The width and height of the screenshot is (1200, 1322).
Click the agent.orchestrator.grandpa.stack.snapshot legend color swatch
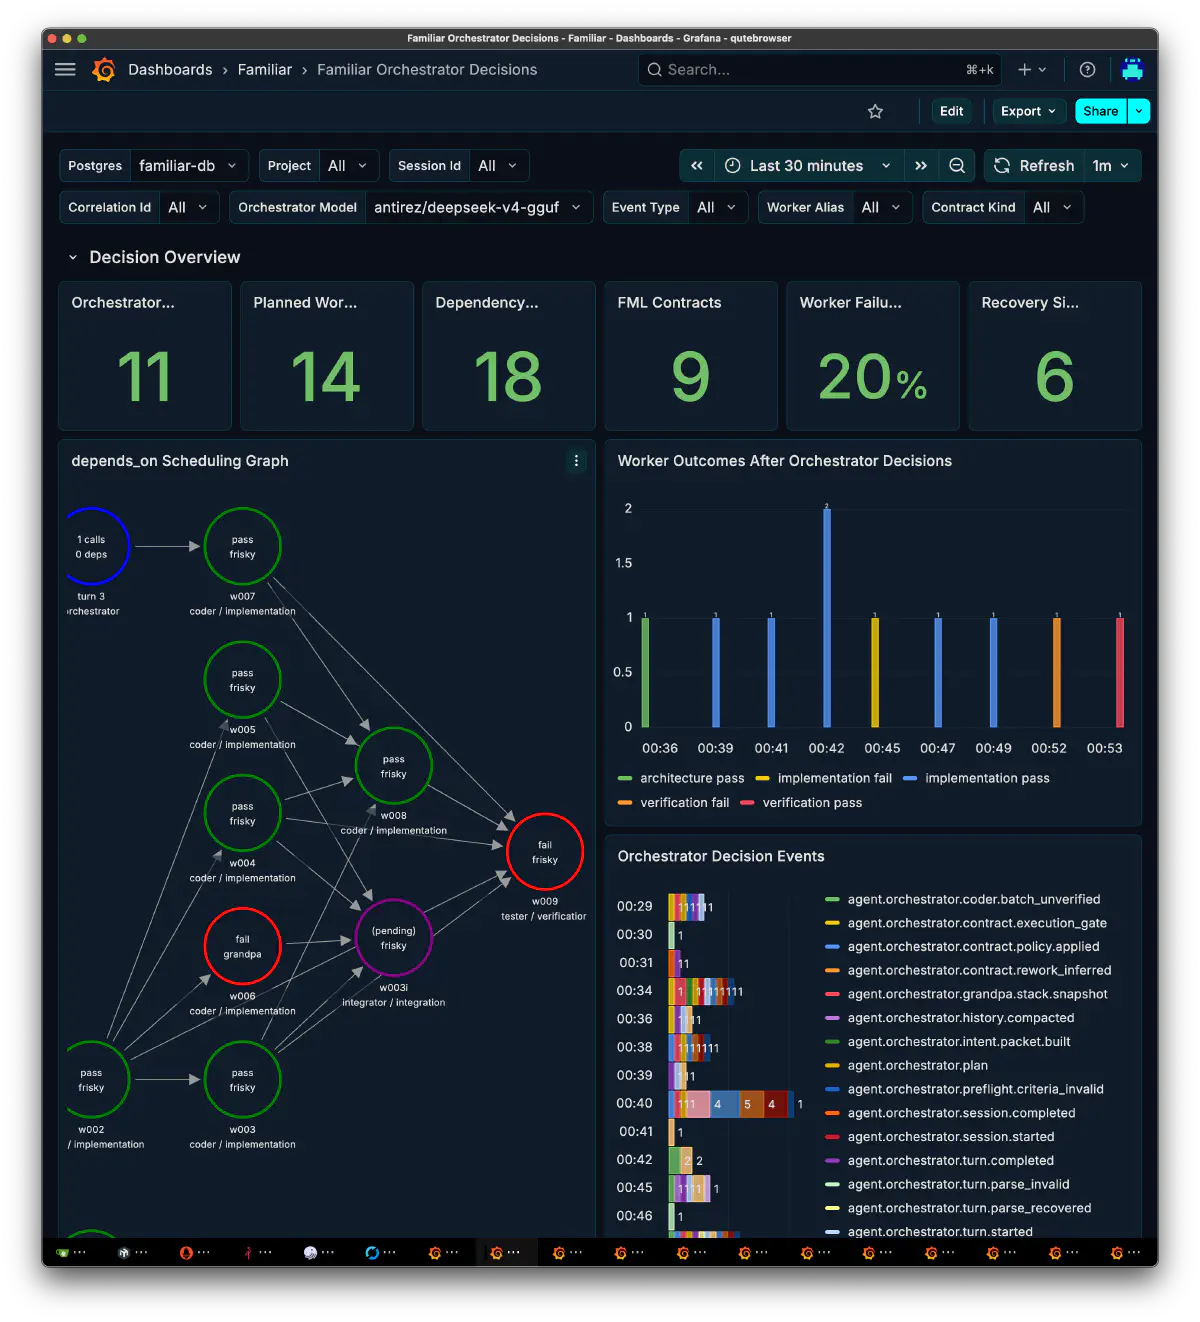(x=832, y=994)
